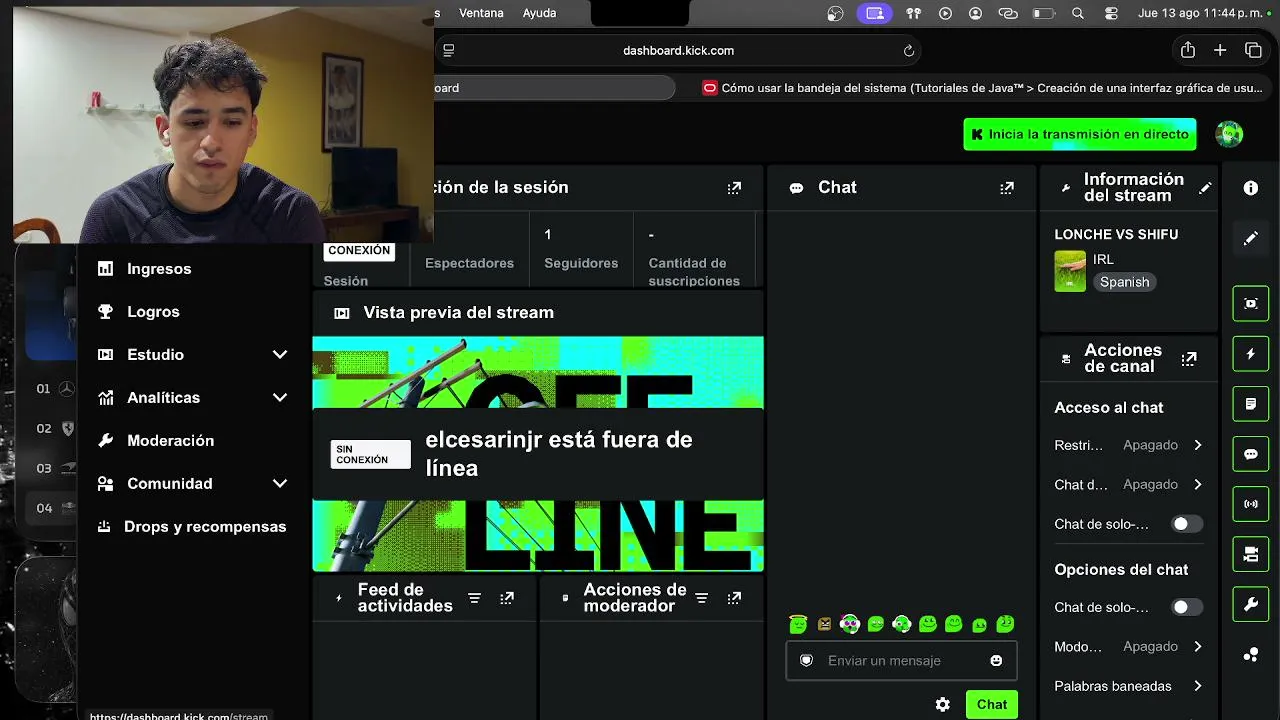This screenshot has height=720, width=1280.
Task: Open the Restri... chat access setting
Action: (1128, 445)
